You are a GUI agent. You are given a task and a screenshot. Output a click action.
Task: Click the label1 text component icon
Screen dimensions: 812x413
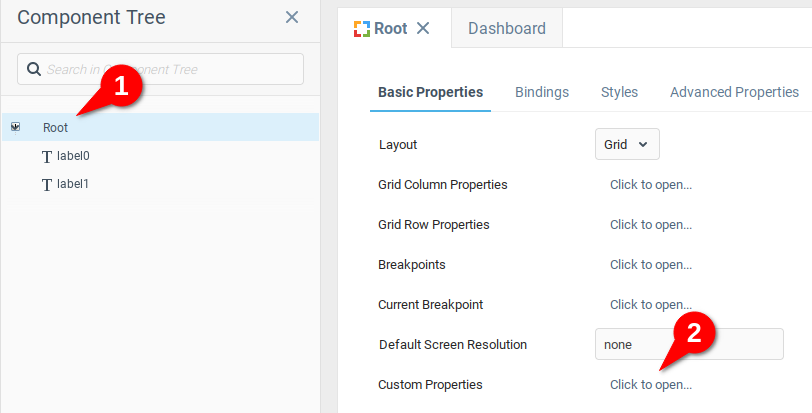(46, 184)
